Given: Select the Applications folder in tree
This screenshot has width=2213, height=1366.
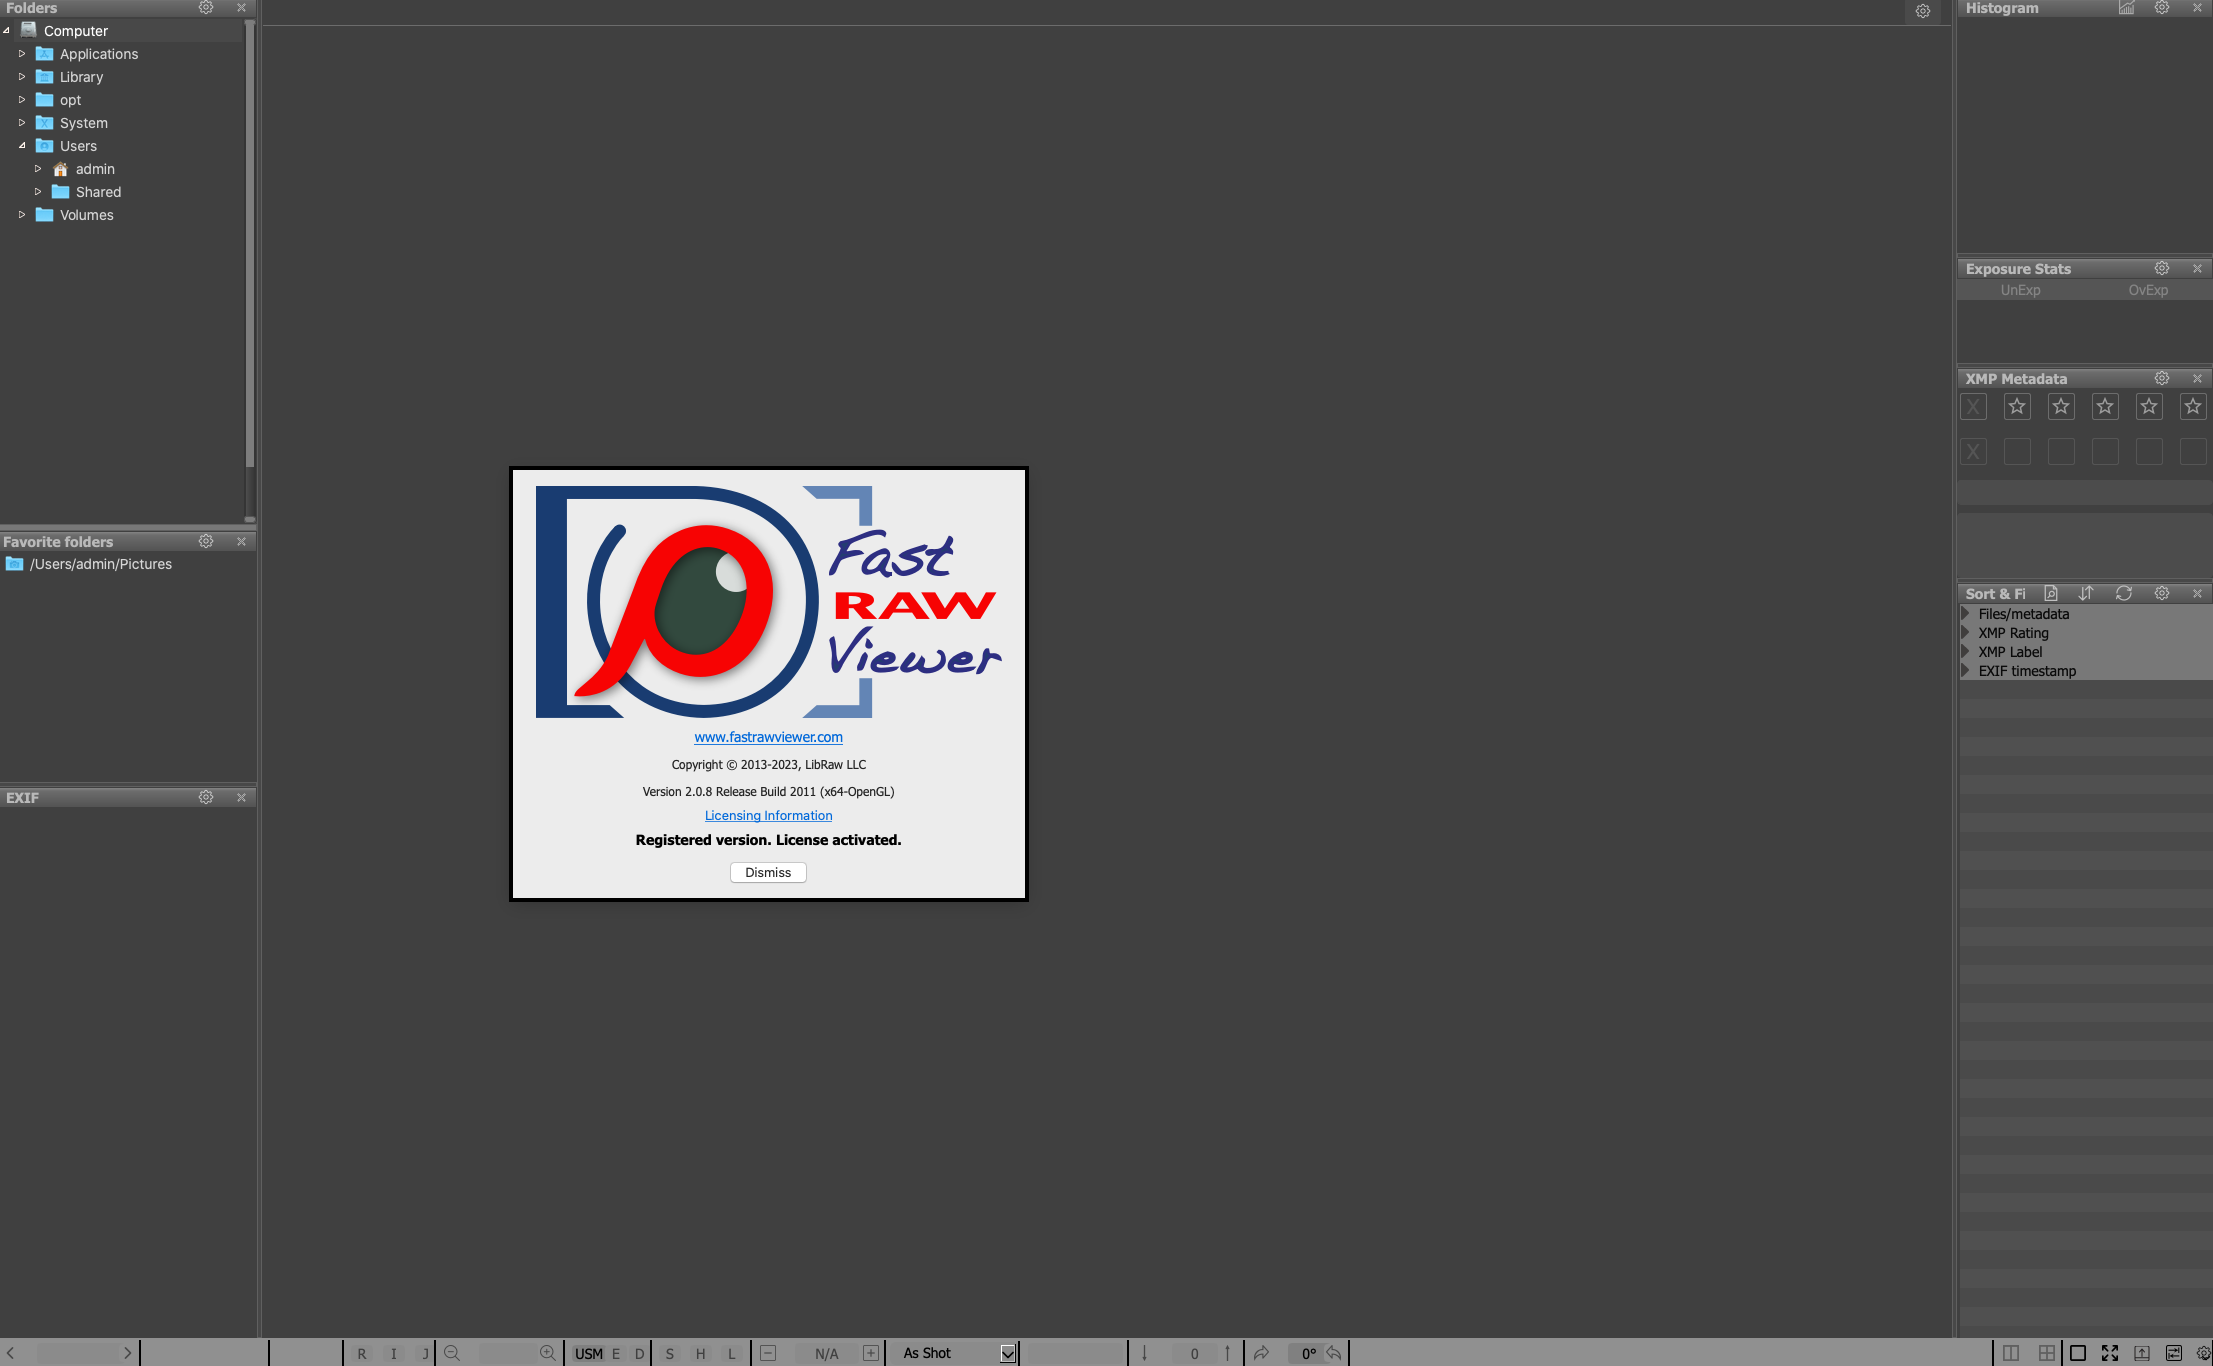Looking at the screenshot, I should pos(98,54).
